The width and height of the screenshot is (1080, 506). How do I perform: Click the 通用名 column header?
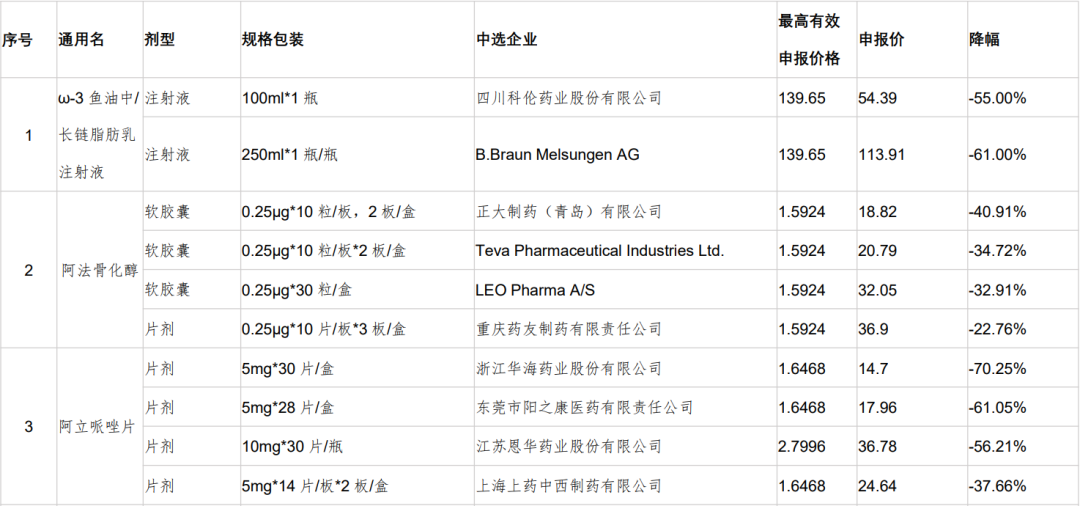point(81,40)
